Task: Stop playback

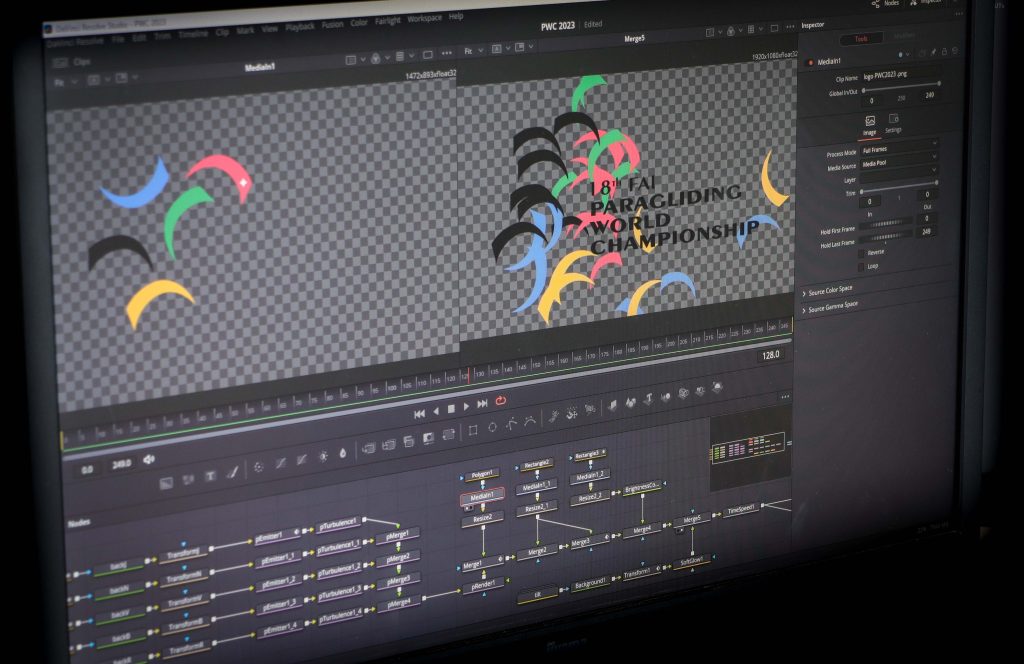Action: pos(451,409)
